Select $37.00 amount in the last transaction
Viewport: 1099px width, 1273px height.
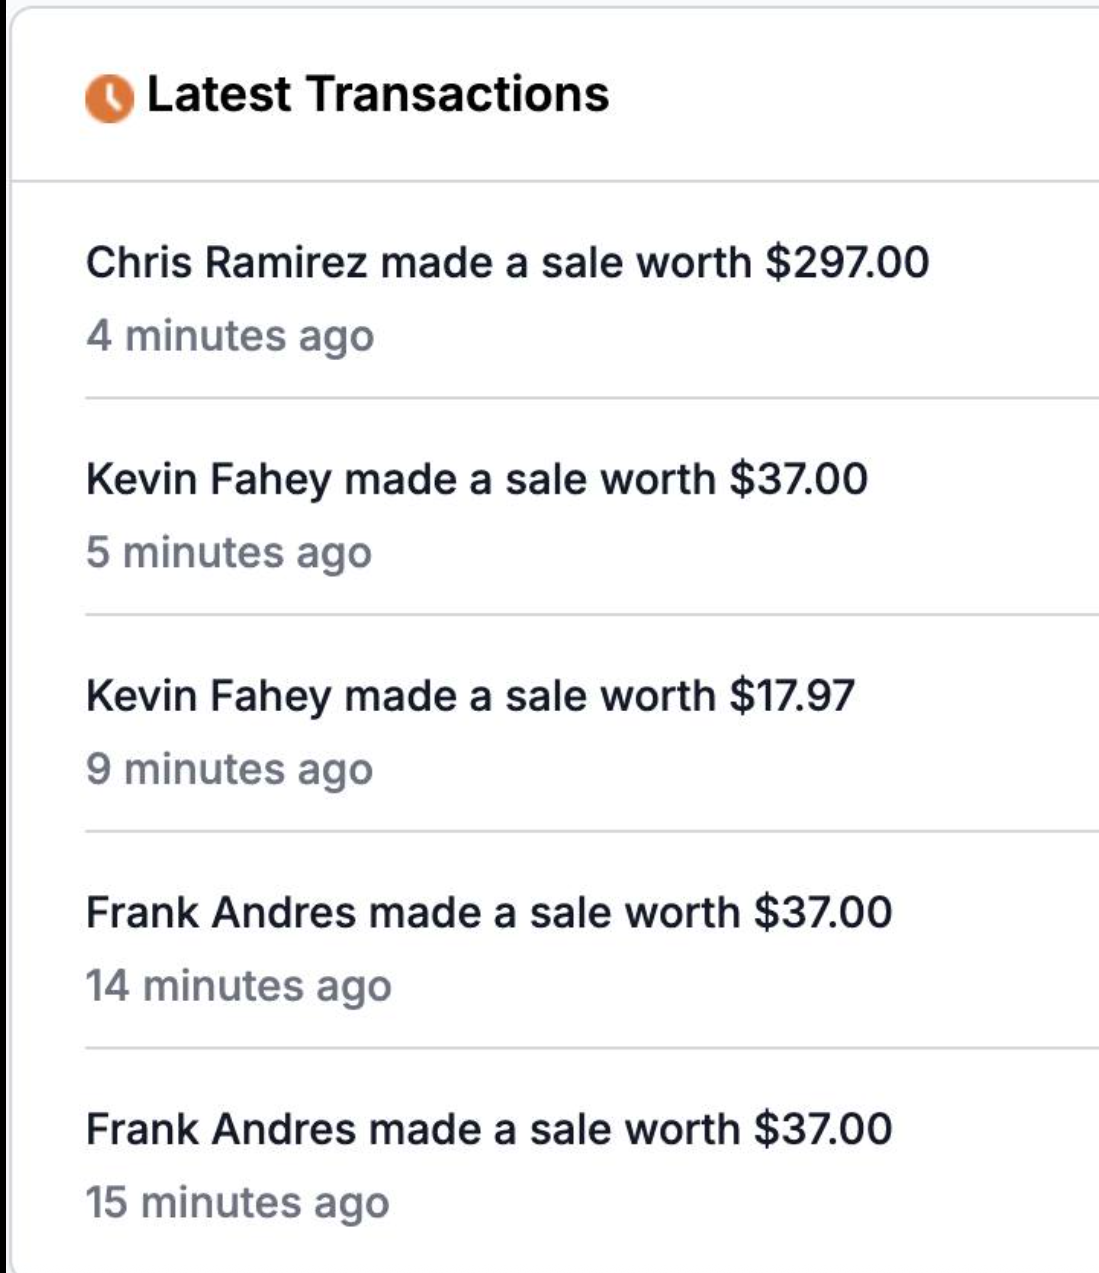tap(822, 1130)
